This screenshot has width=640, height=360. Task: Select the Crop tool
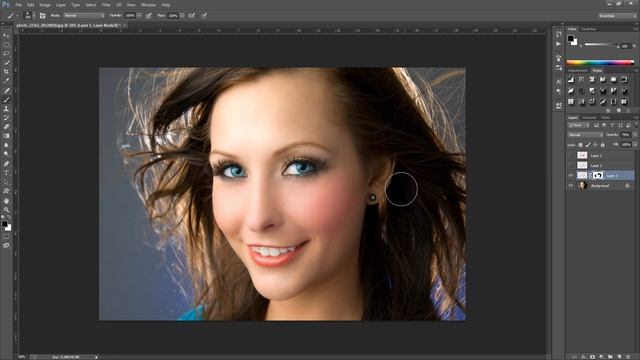6,72
